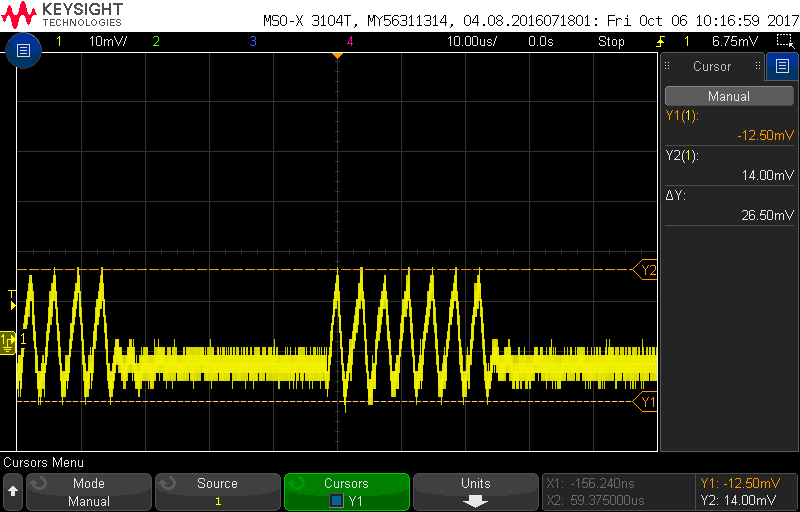Click the blue sidebar list icon beside Cursor
800x512 pixels.
coord(782,65)
